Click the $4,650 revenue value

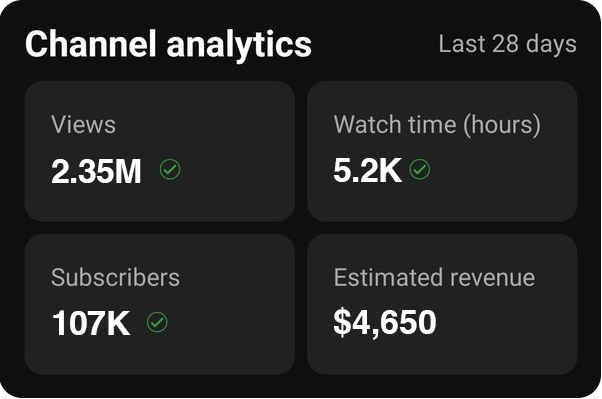tap(385, 322)
